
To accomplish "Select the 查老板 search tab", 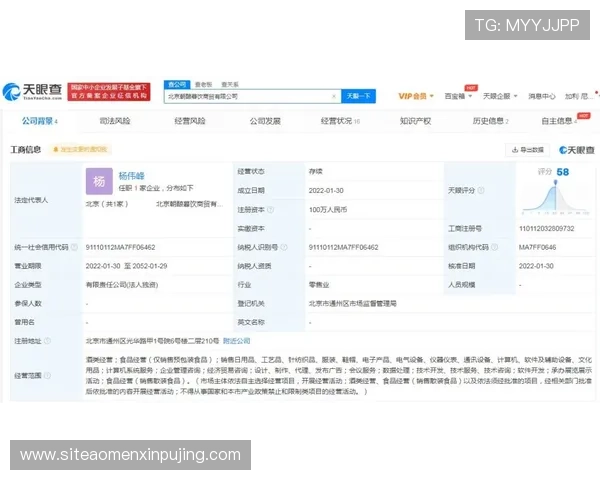I will [204, 84].
